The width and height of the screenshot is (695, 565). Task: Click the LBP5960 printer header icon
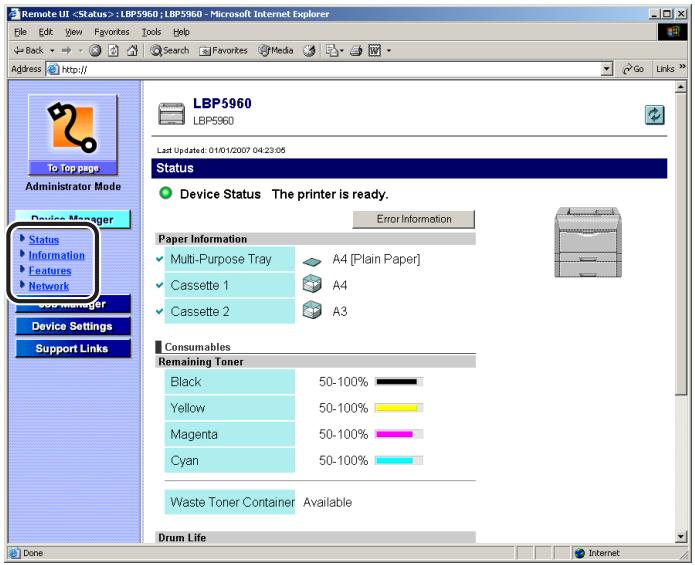coord(172,113)
